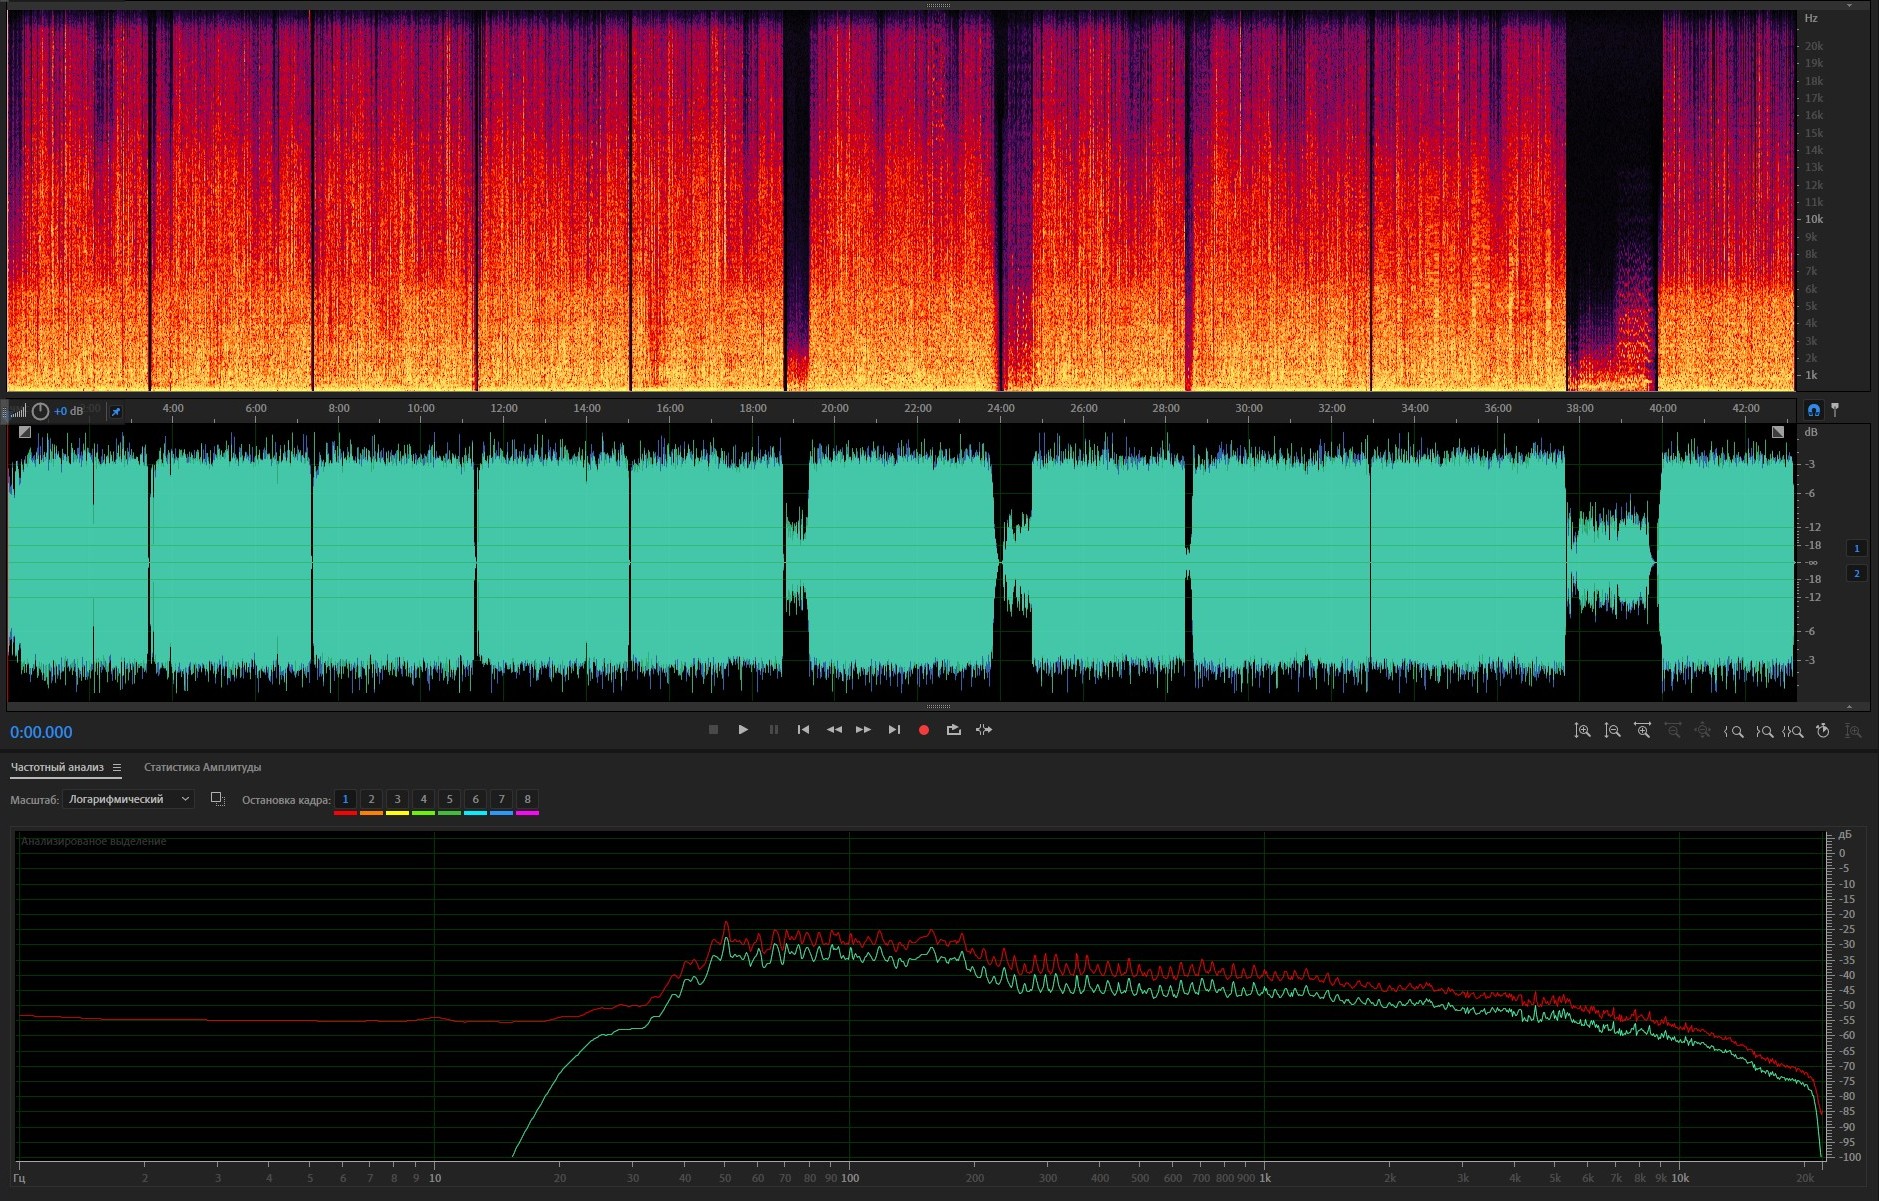Select the Частотный анализ tab

pos(57,768)
